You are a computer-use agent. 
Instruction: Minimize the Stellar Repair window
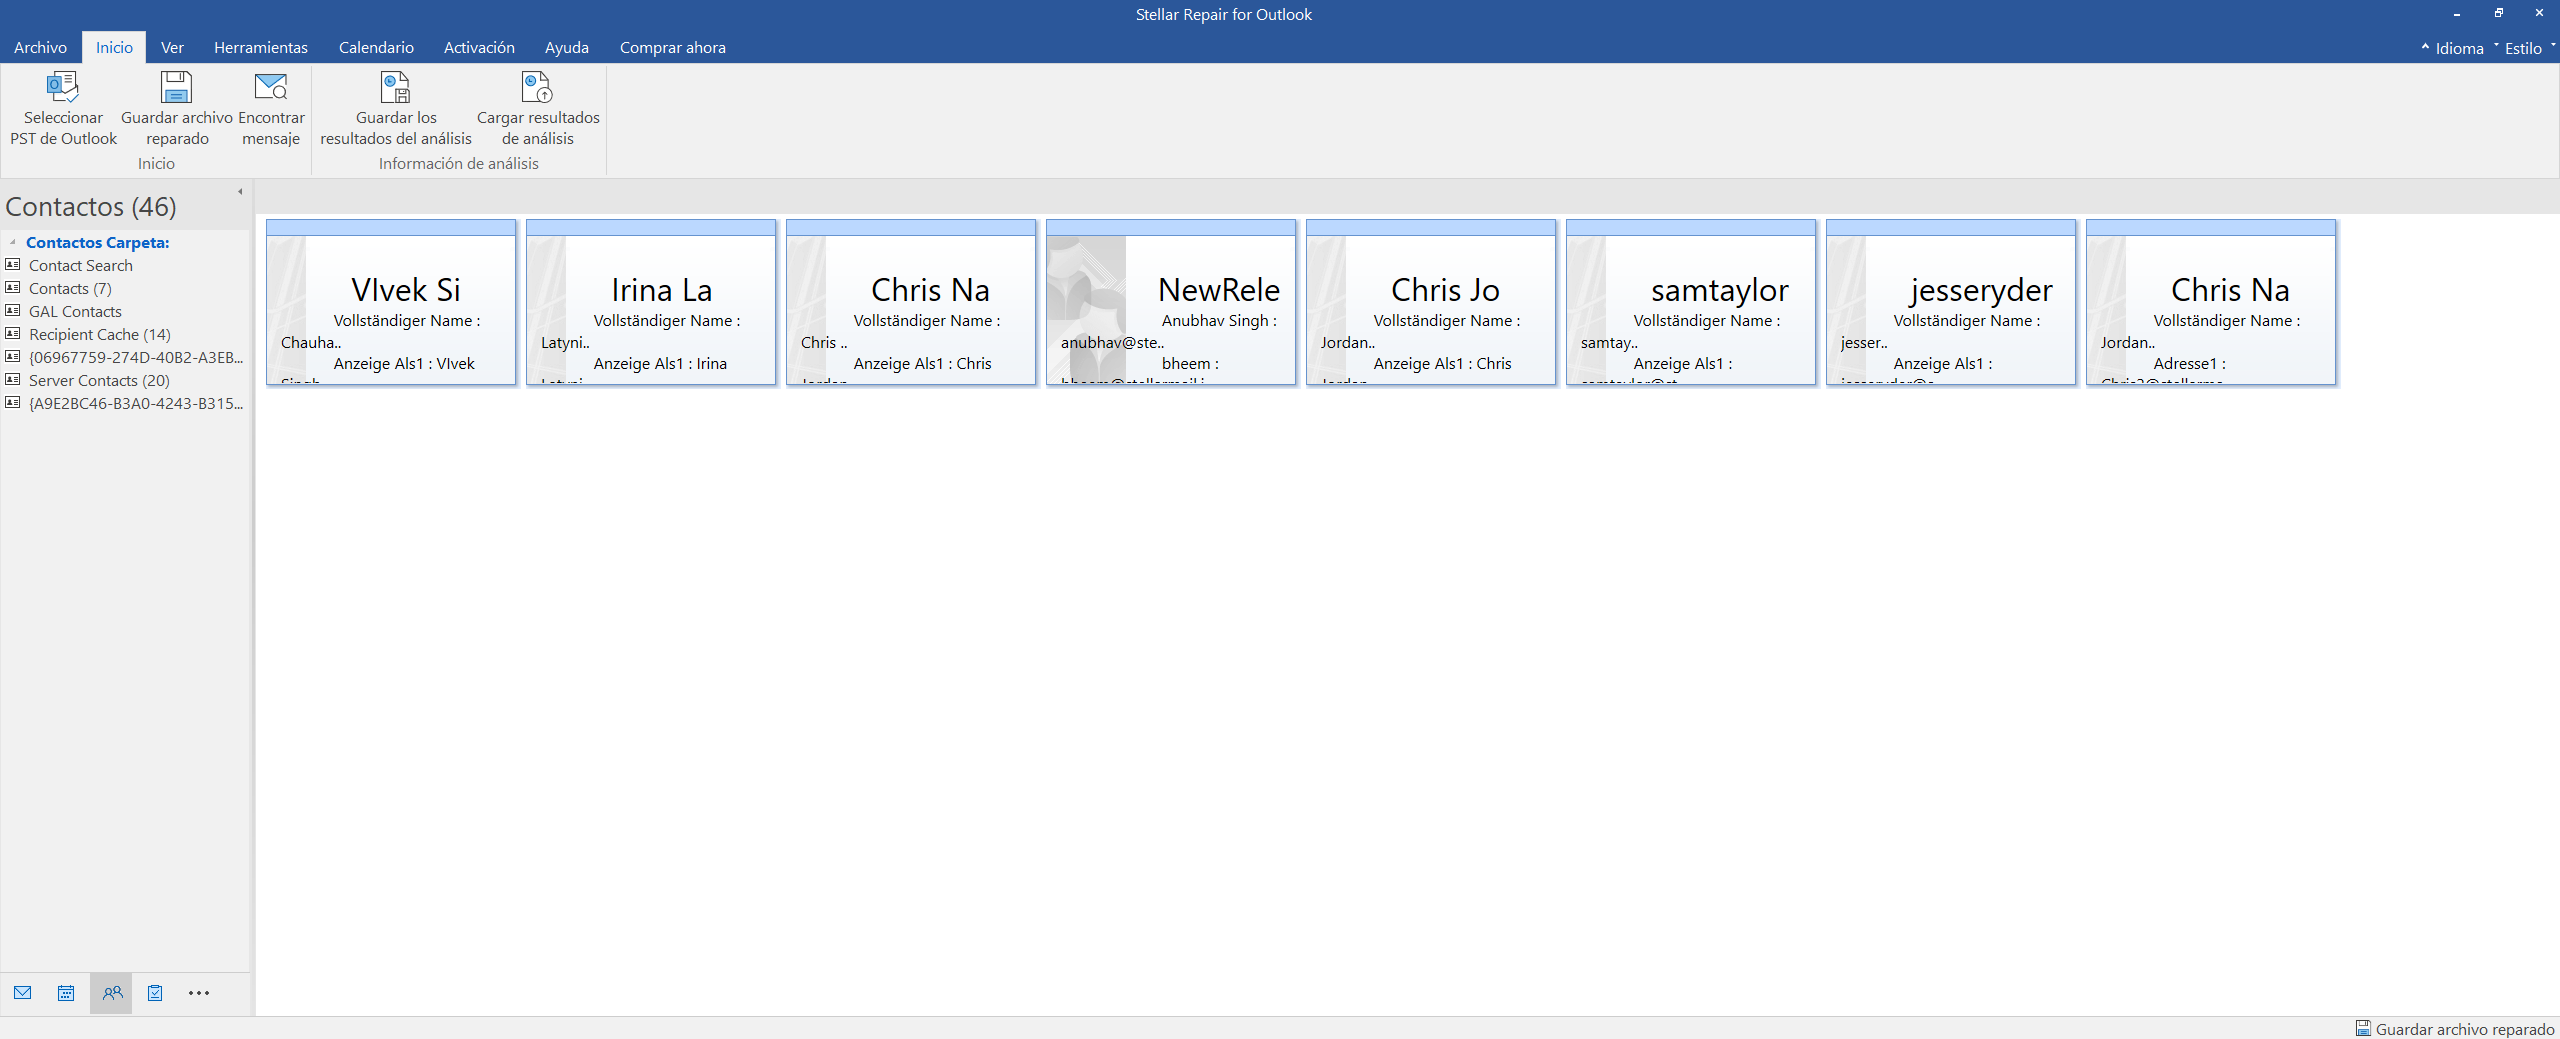(x=2456, y=14)
